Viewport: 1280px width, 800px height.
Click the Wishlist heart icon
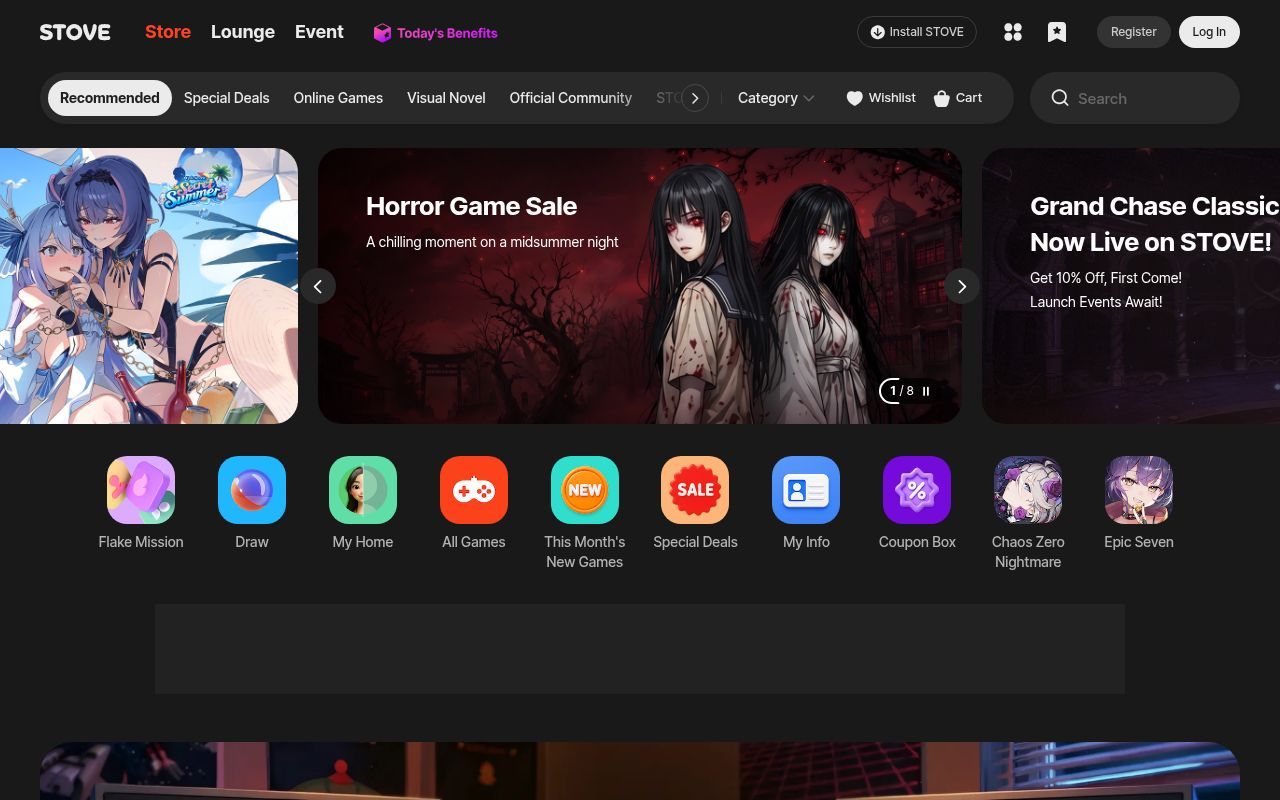(854, 98)
